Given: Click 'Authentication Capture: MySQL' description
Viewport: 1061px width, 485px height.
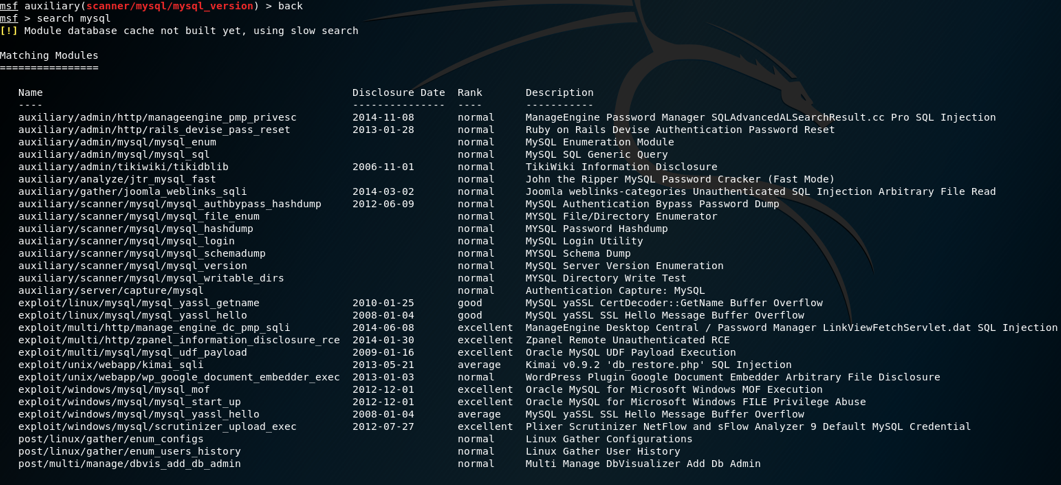Looking at the screenshot, I should (x=615, y=291).
